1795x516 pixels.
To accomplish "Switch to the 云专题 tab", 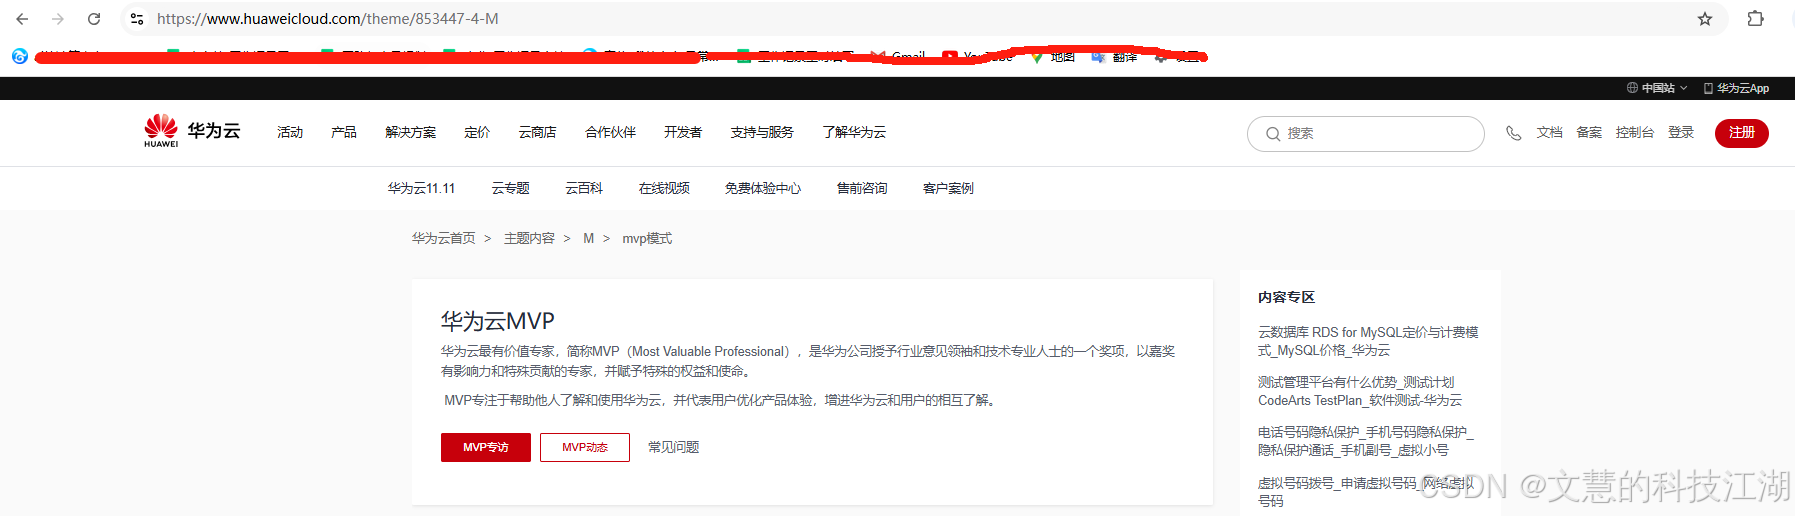I will pos(511,188).
